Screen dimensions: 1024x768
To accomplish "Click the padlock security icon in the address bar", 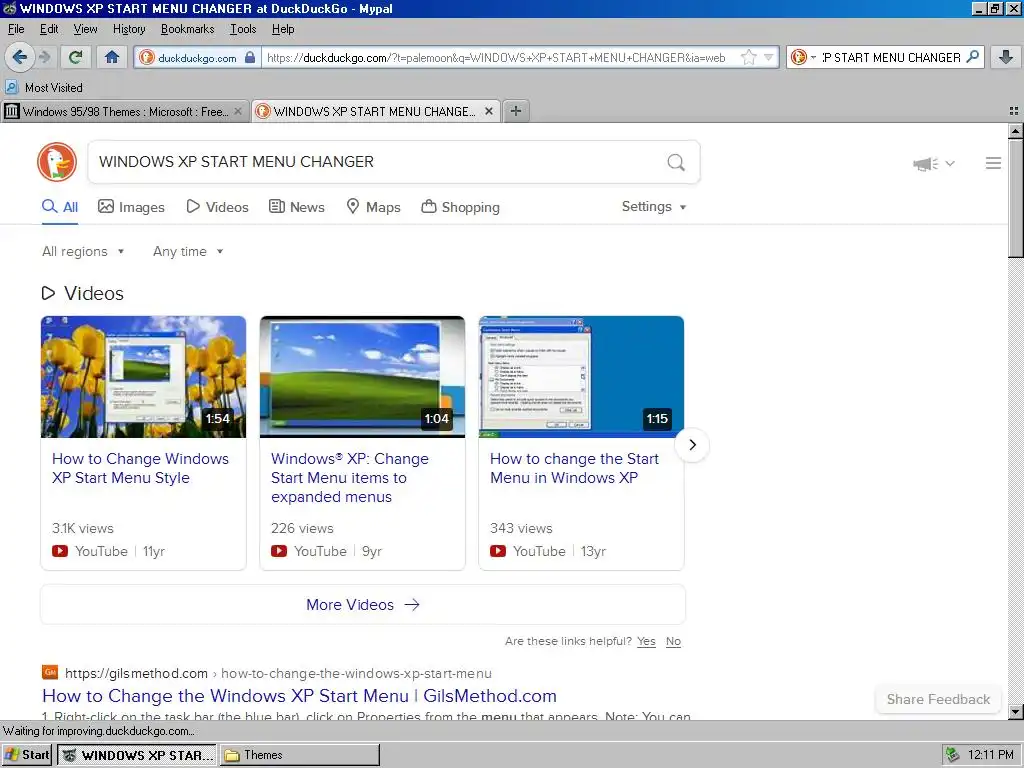I will 250,57.
